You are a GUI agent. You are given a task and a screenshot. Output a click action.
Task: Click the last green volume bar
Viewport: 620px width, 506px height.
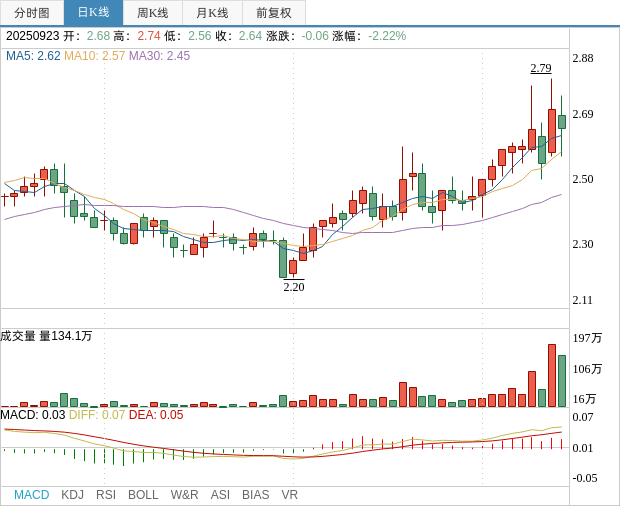coord(561,381)
